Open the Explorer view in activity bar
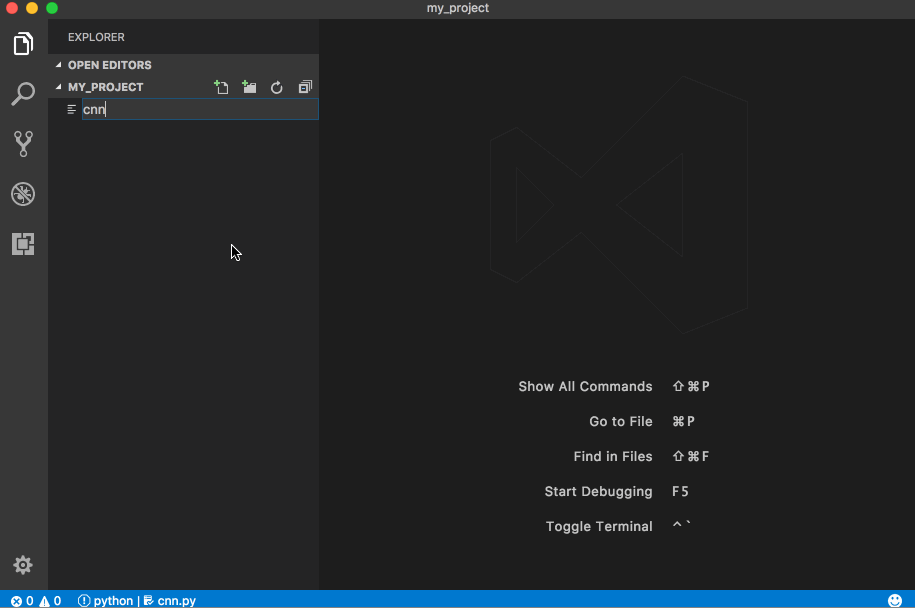The width and height of the screenshot is (915, 608). [23, 44]
